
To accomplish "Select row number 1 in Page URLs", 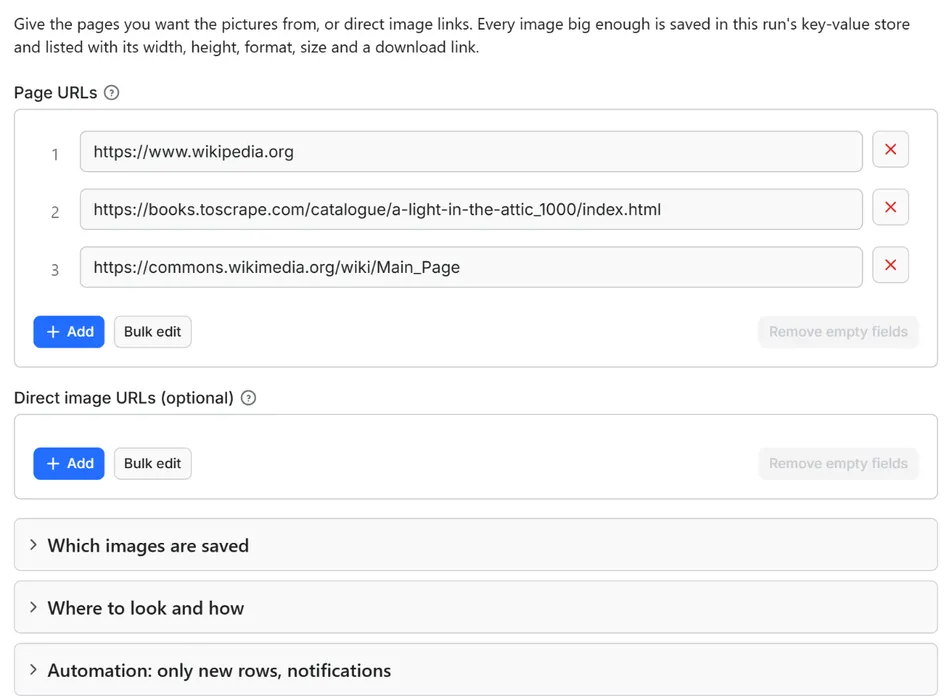I will point(55,154).
